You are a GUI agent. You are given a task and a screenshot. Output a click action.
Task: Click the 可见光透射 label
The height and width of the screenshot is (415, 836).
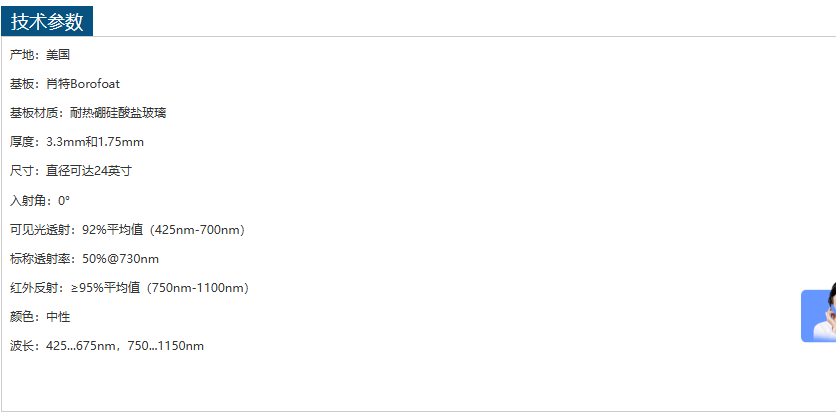(x=40, y=230)
